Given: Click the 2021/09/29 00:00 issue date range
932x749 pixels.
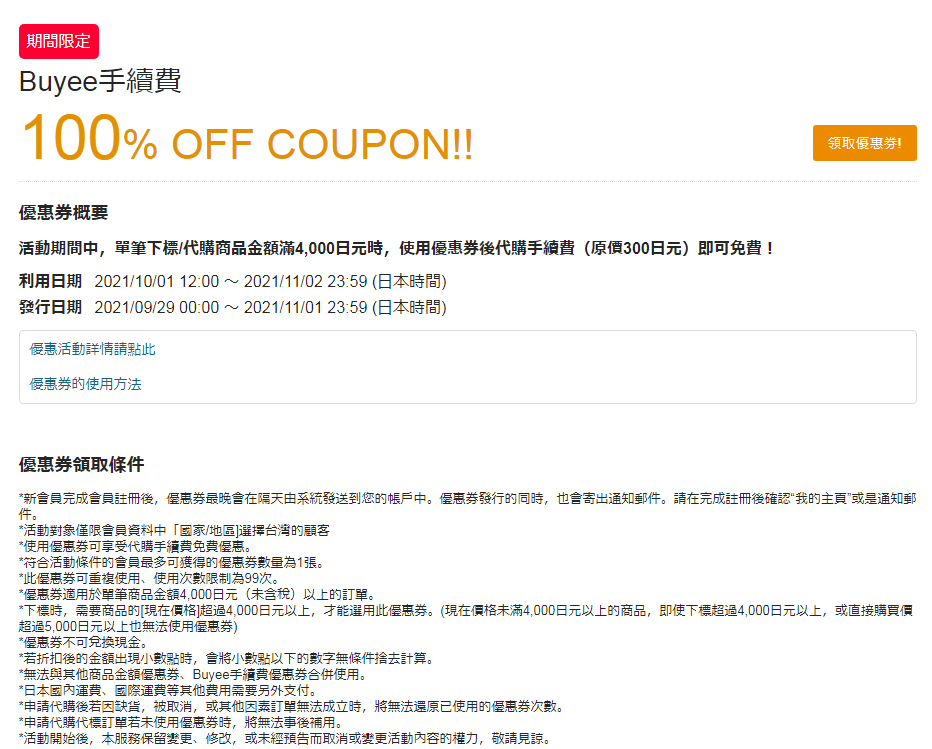Looking at the screenshot, I should (x=270, y=307).
